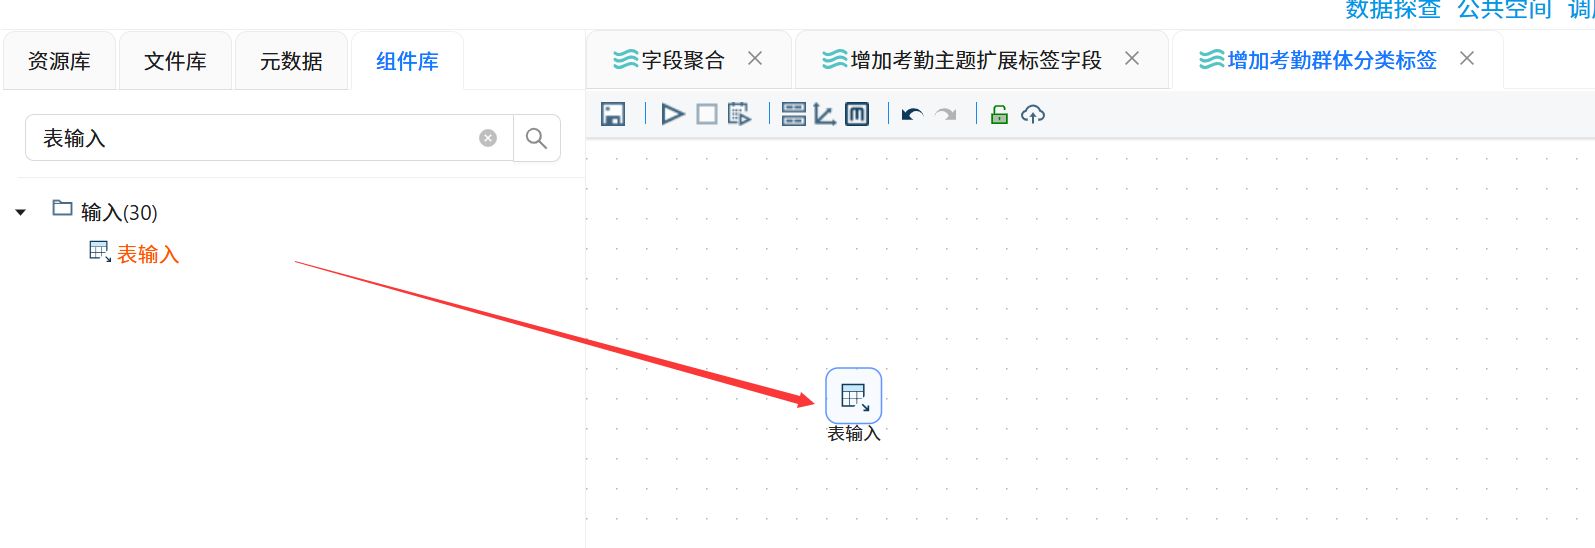Close the 增加考勤群体分类标签 tab

tap(1467, 58)
